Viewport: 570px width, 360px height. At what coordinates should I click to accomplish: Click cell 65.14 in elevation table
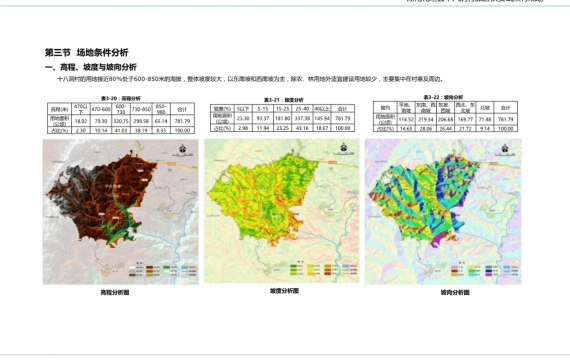(x=161, y=121)
